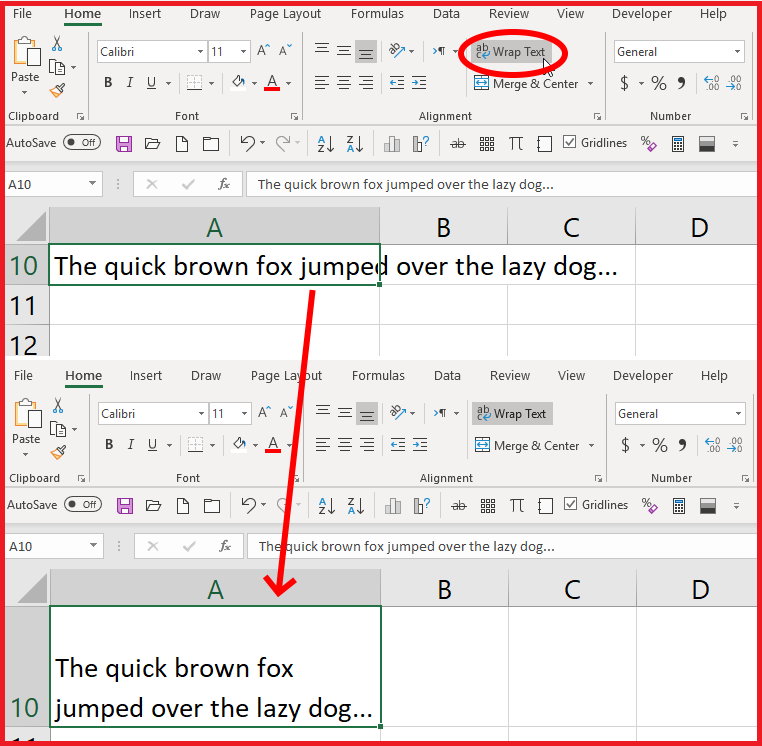The image size is (762, 746).
Task: Apply Accounting dollar format in the upper ribbon
Action: point(624,83)
